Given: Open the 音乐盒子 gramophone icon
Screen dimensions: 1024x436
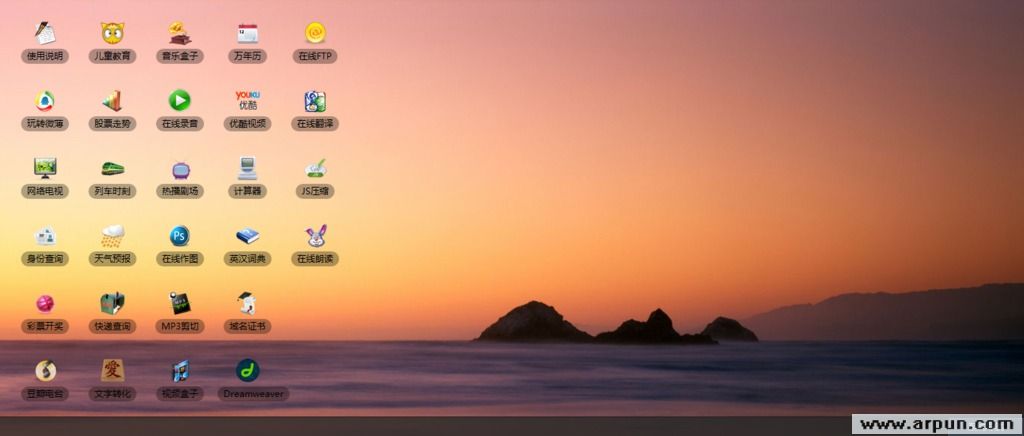Looking at the screenshot, I should coord(180,34).
